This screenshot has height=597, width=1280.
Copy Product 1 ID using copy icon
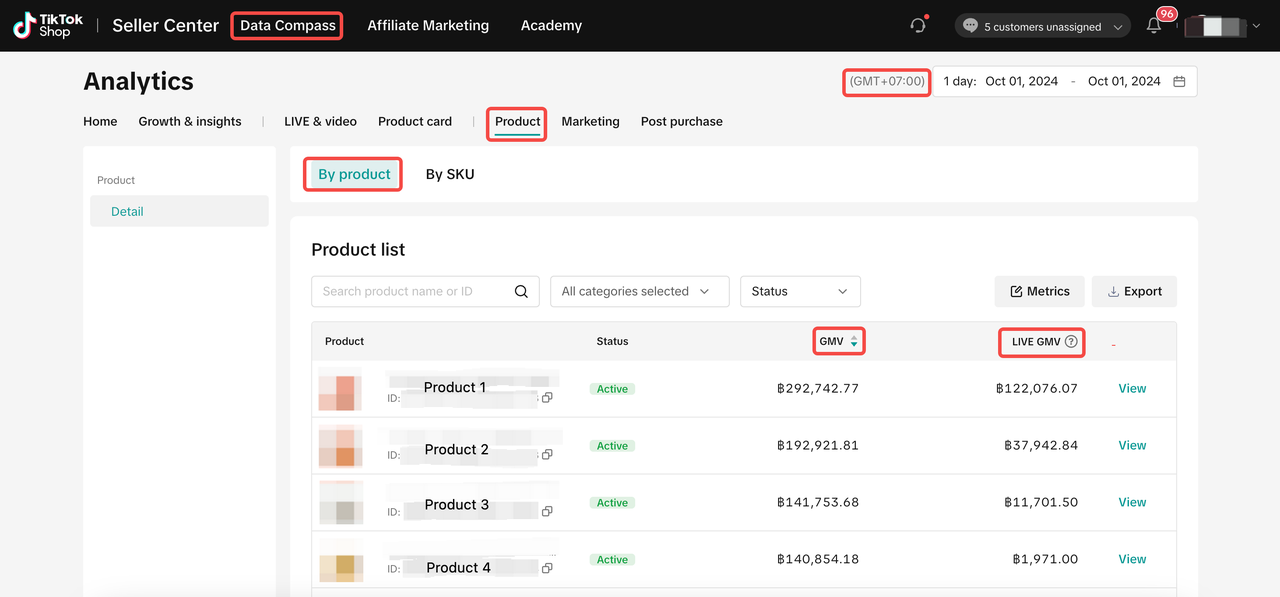coord(547,397)
